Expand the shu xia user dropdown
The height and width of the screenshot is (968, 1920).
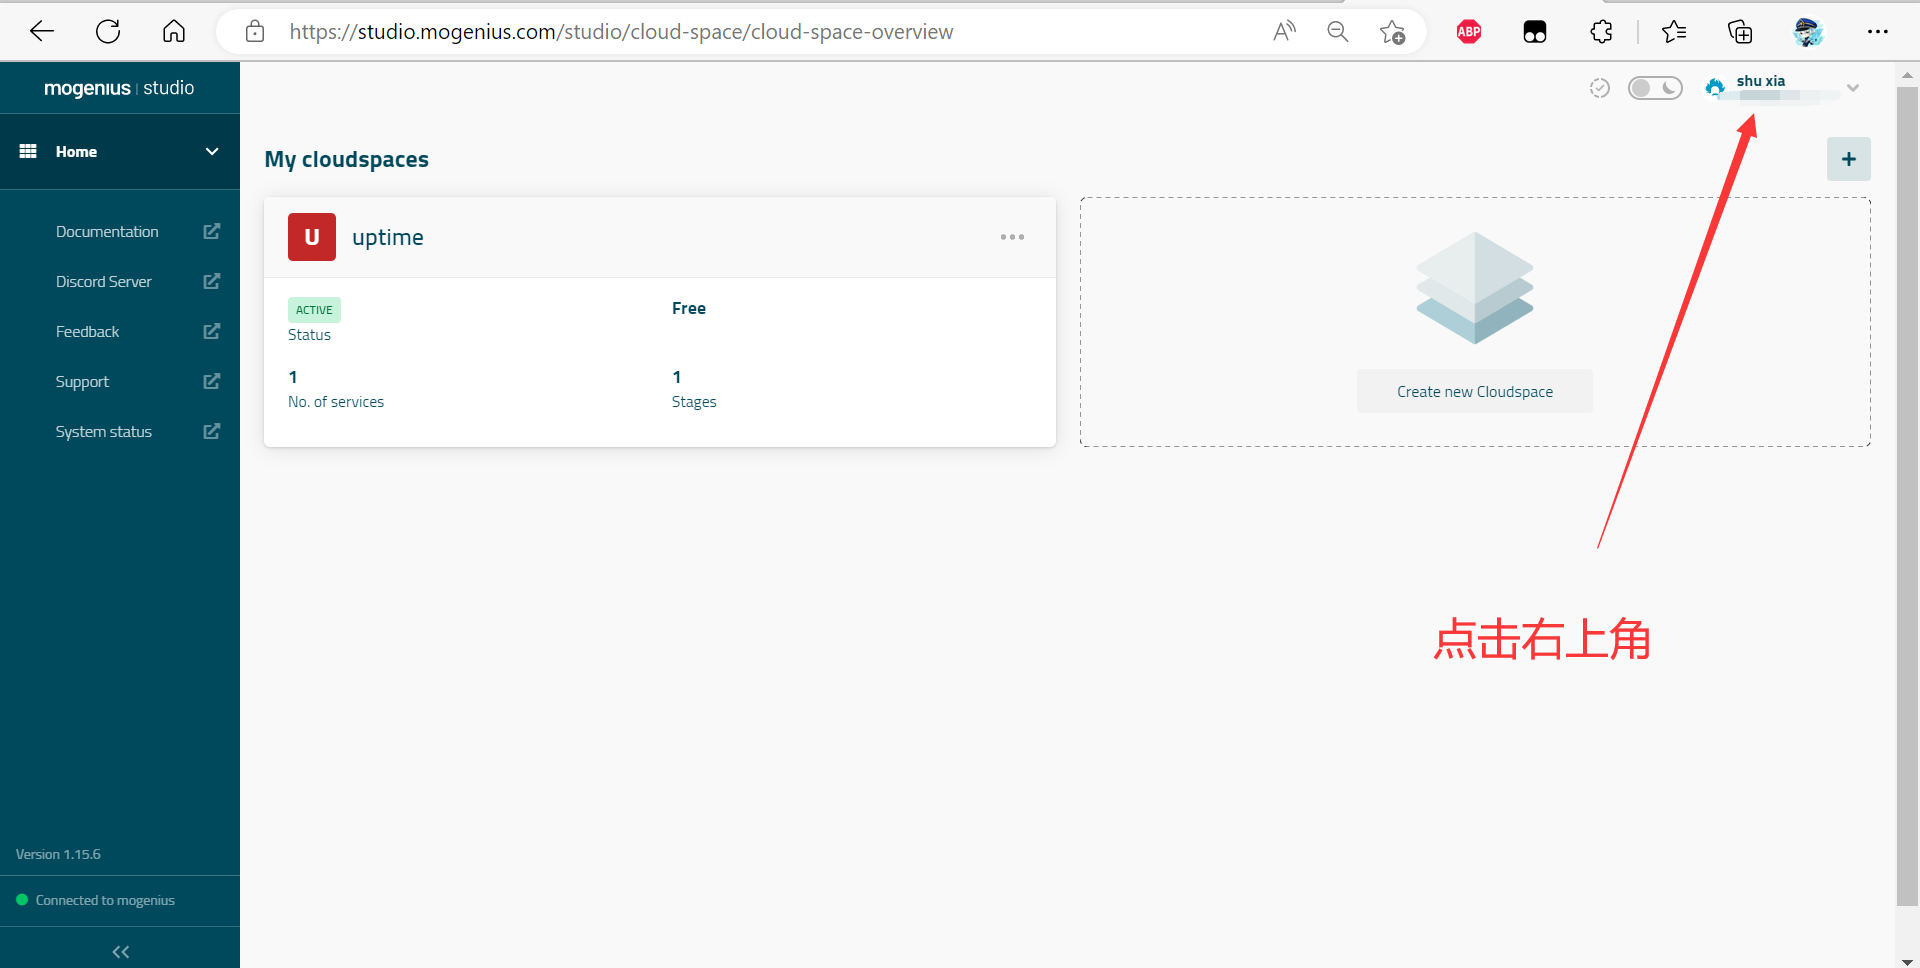[x=1852, y=88]
